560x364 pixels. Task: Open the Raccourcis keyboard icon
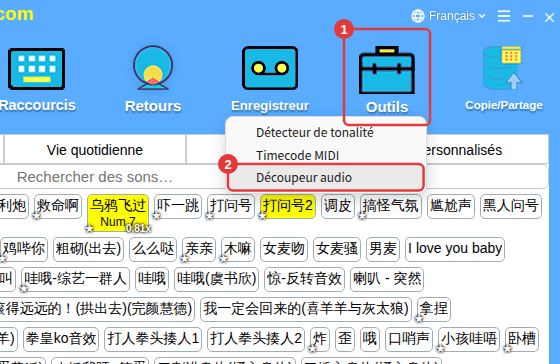click(36, 69)
